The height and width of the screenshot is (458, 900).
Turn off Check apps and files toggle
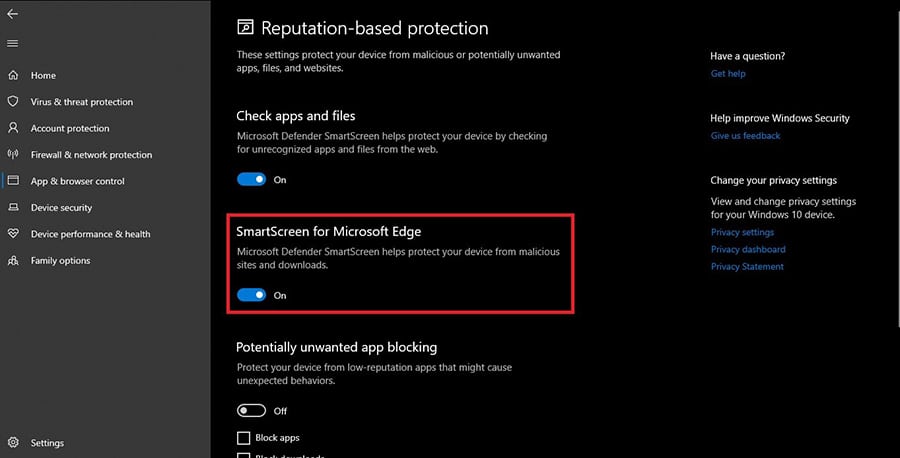(x=251, y=180)
